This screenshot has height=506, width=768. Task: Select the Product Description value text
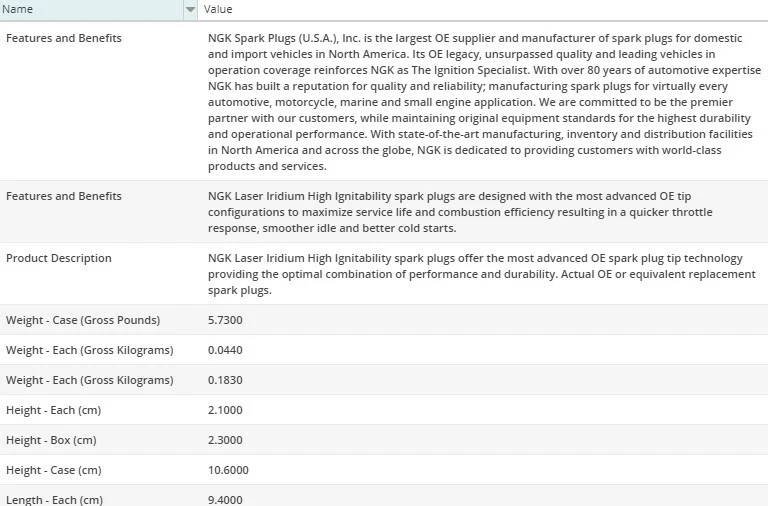click(481, 274)
